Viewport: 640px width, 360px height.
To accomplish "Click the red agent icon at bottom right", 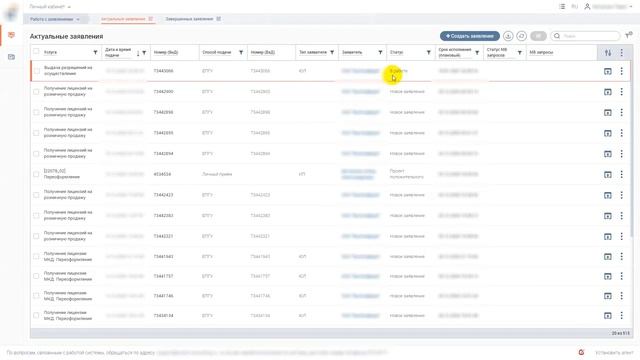I will pyautogui.click(x=581, y=352).
